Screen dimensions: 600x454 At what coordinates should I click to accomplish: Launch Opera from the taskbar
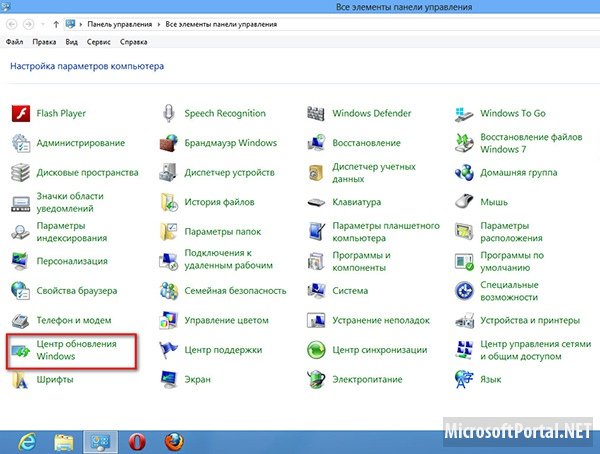137,442
